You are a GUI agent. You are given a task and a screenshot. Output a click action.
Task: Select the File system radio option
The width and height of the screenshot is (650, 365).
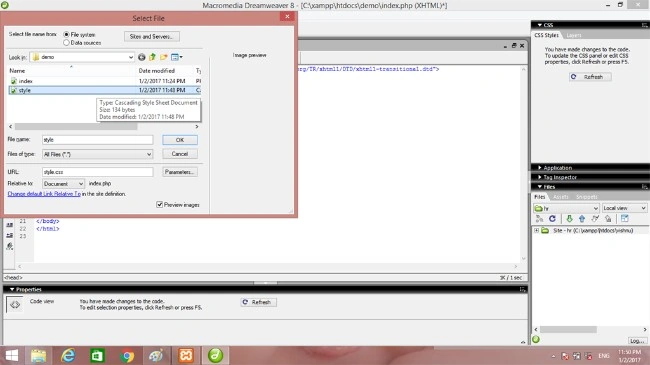click(66, 34)
